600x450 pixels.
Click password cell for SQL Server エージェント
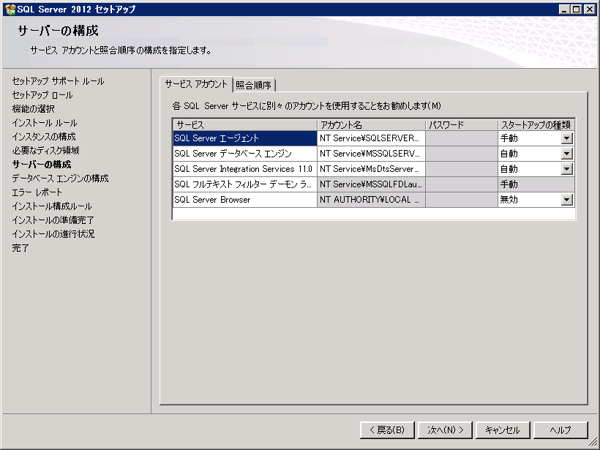(461, 138)
